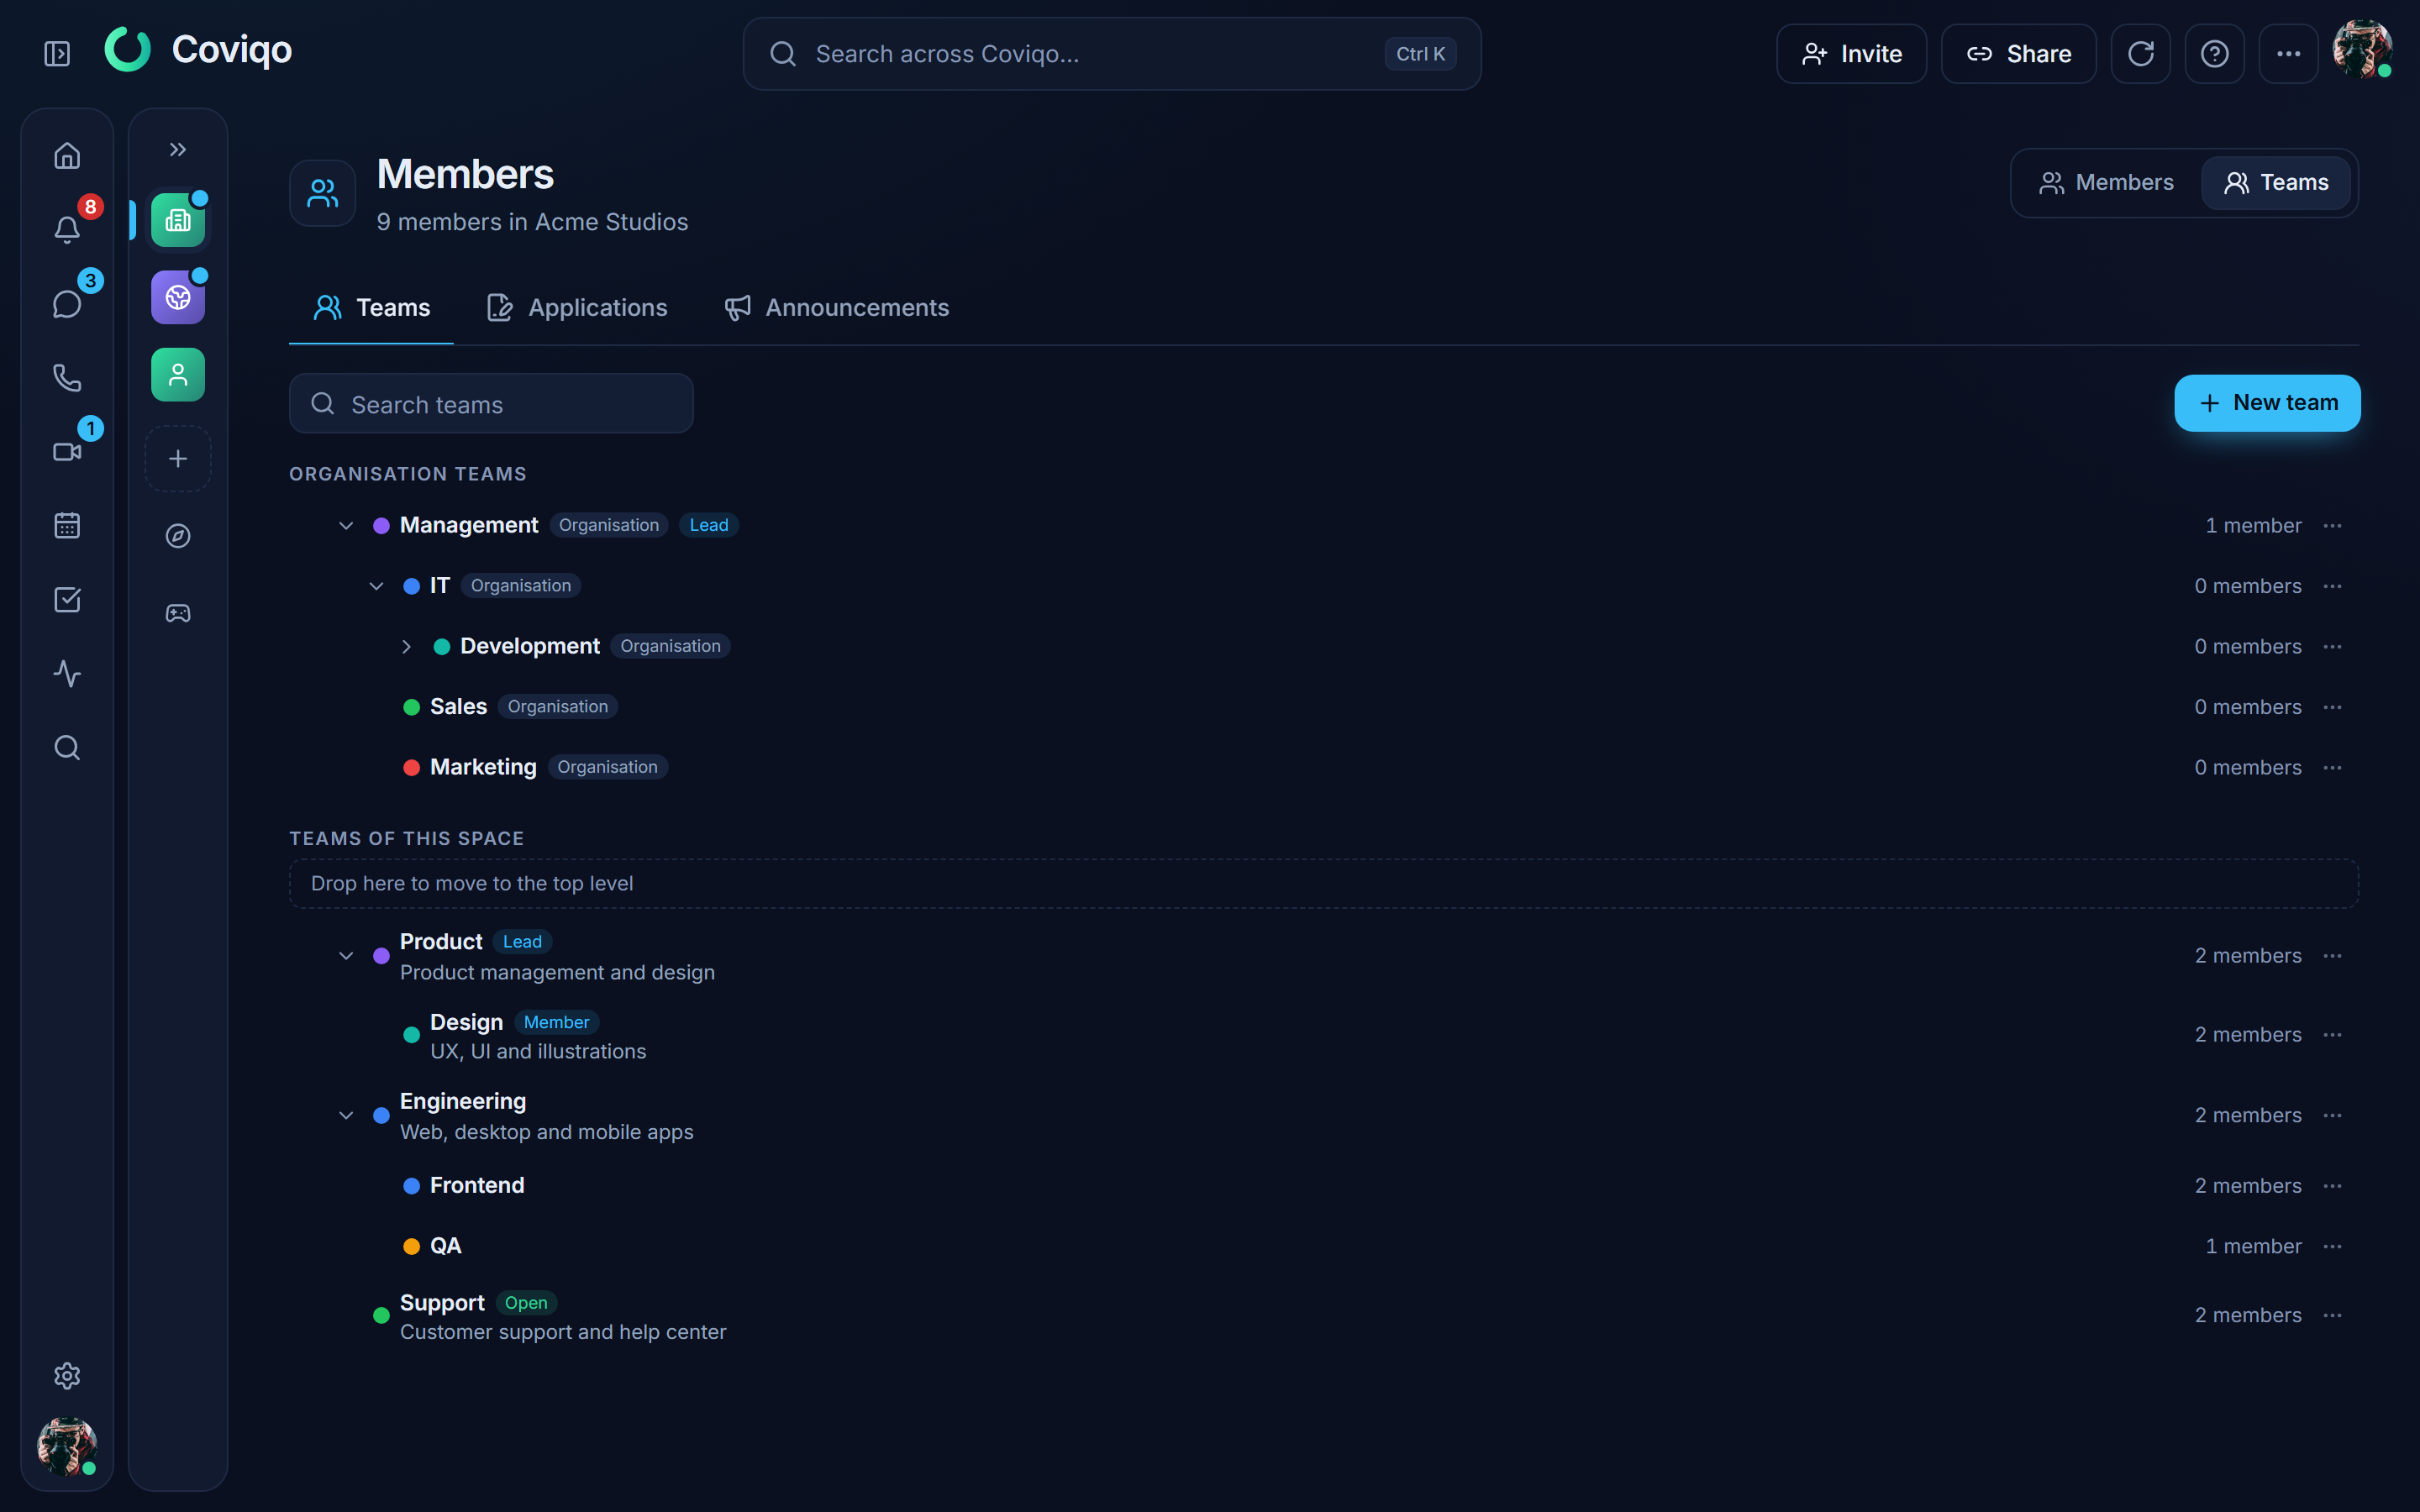Click the Share button
Image resolution: width=2420 pixels, height=1512 pixels.
pos(2018,54)
